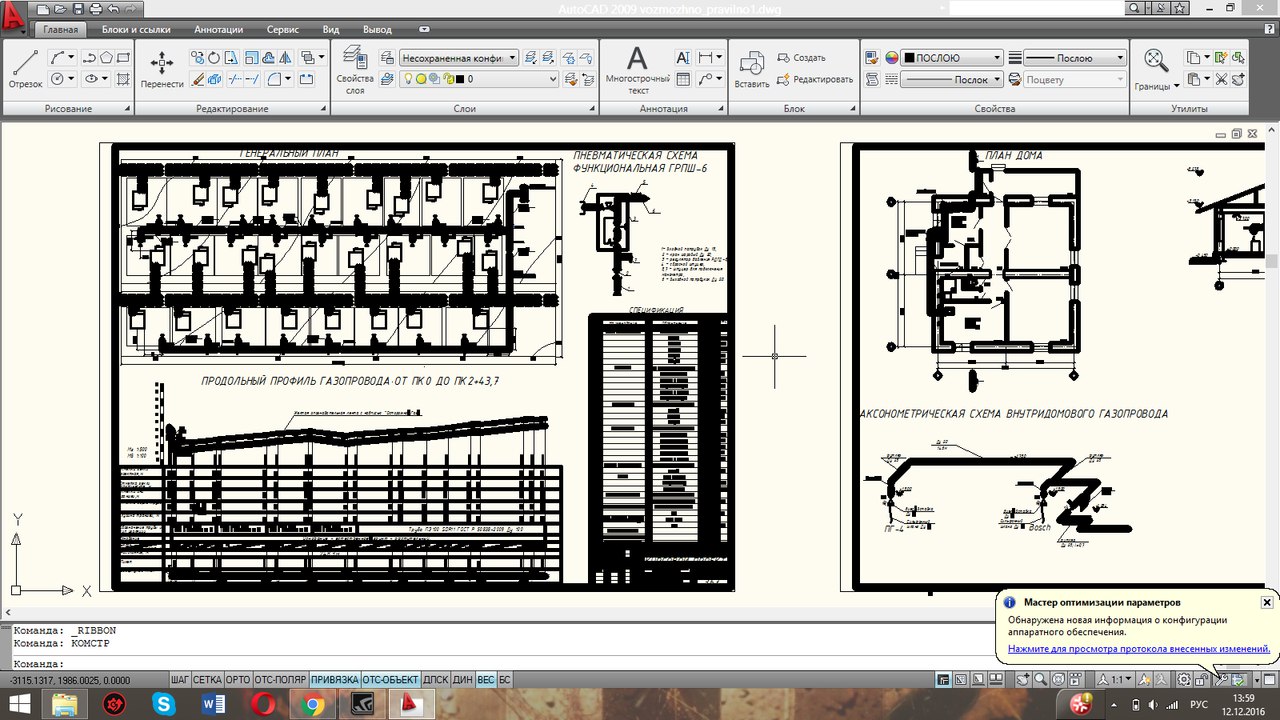Toggle СЕТКА grid display

tap(207, 680)
